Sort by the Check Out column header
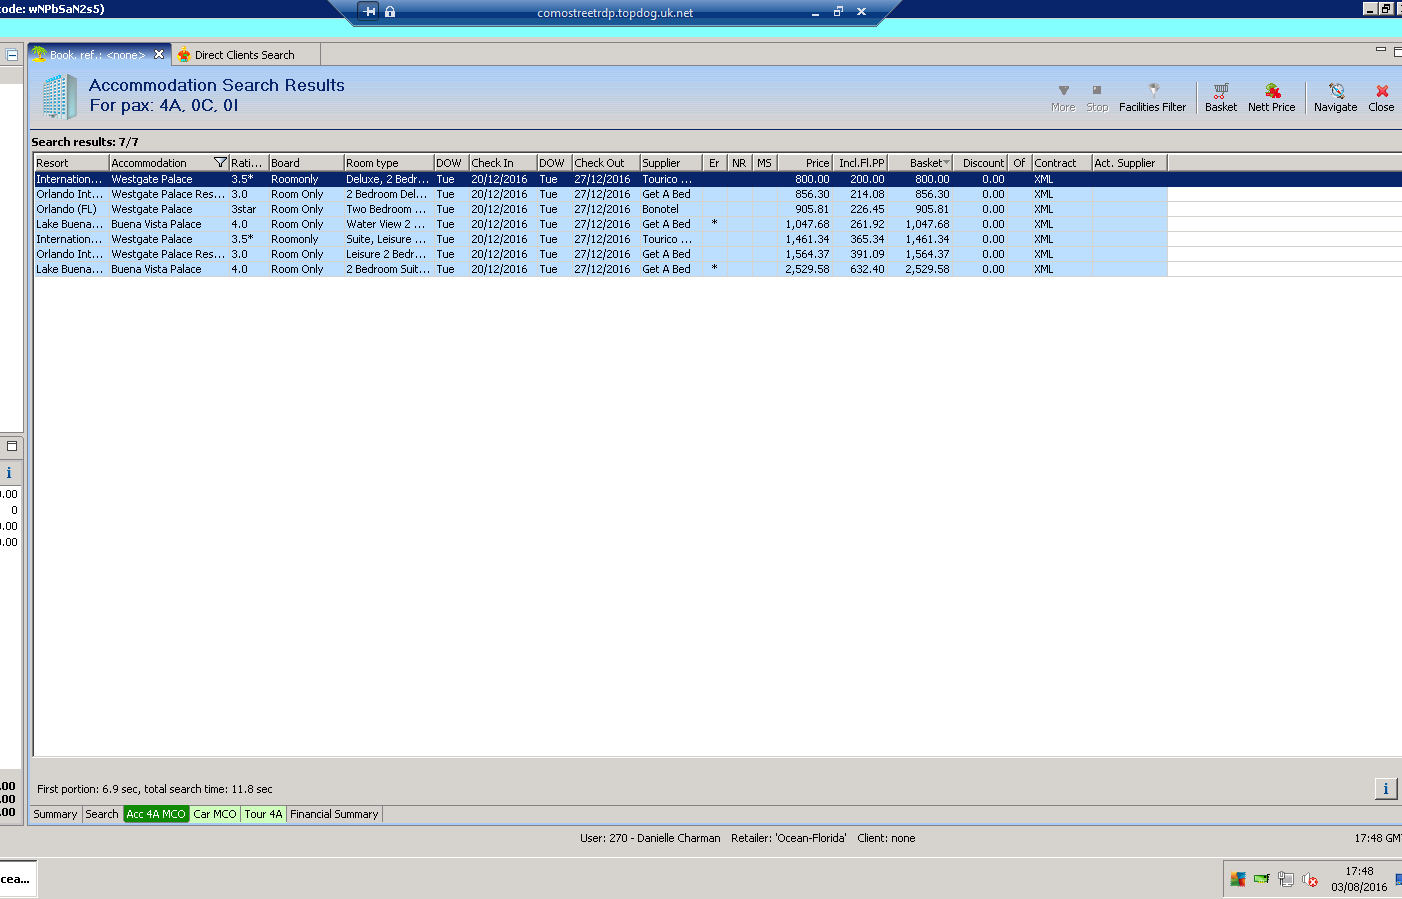The image size is (1402, 899). (x=606, y=163)
